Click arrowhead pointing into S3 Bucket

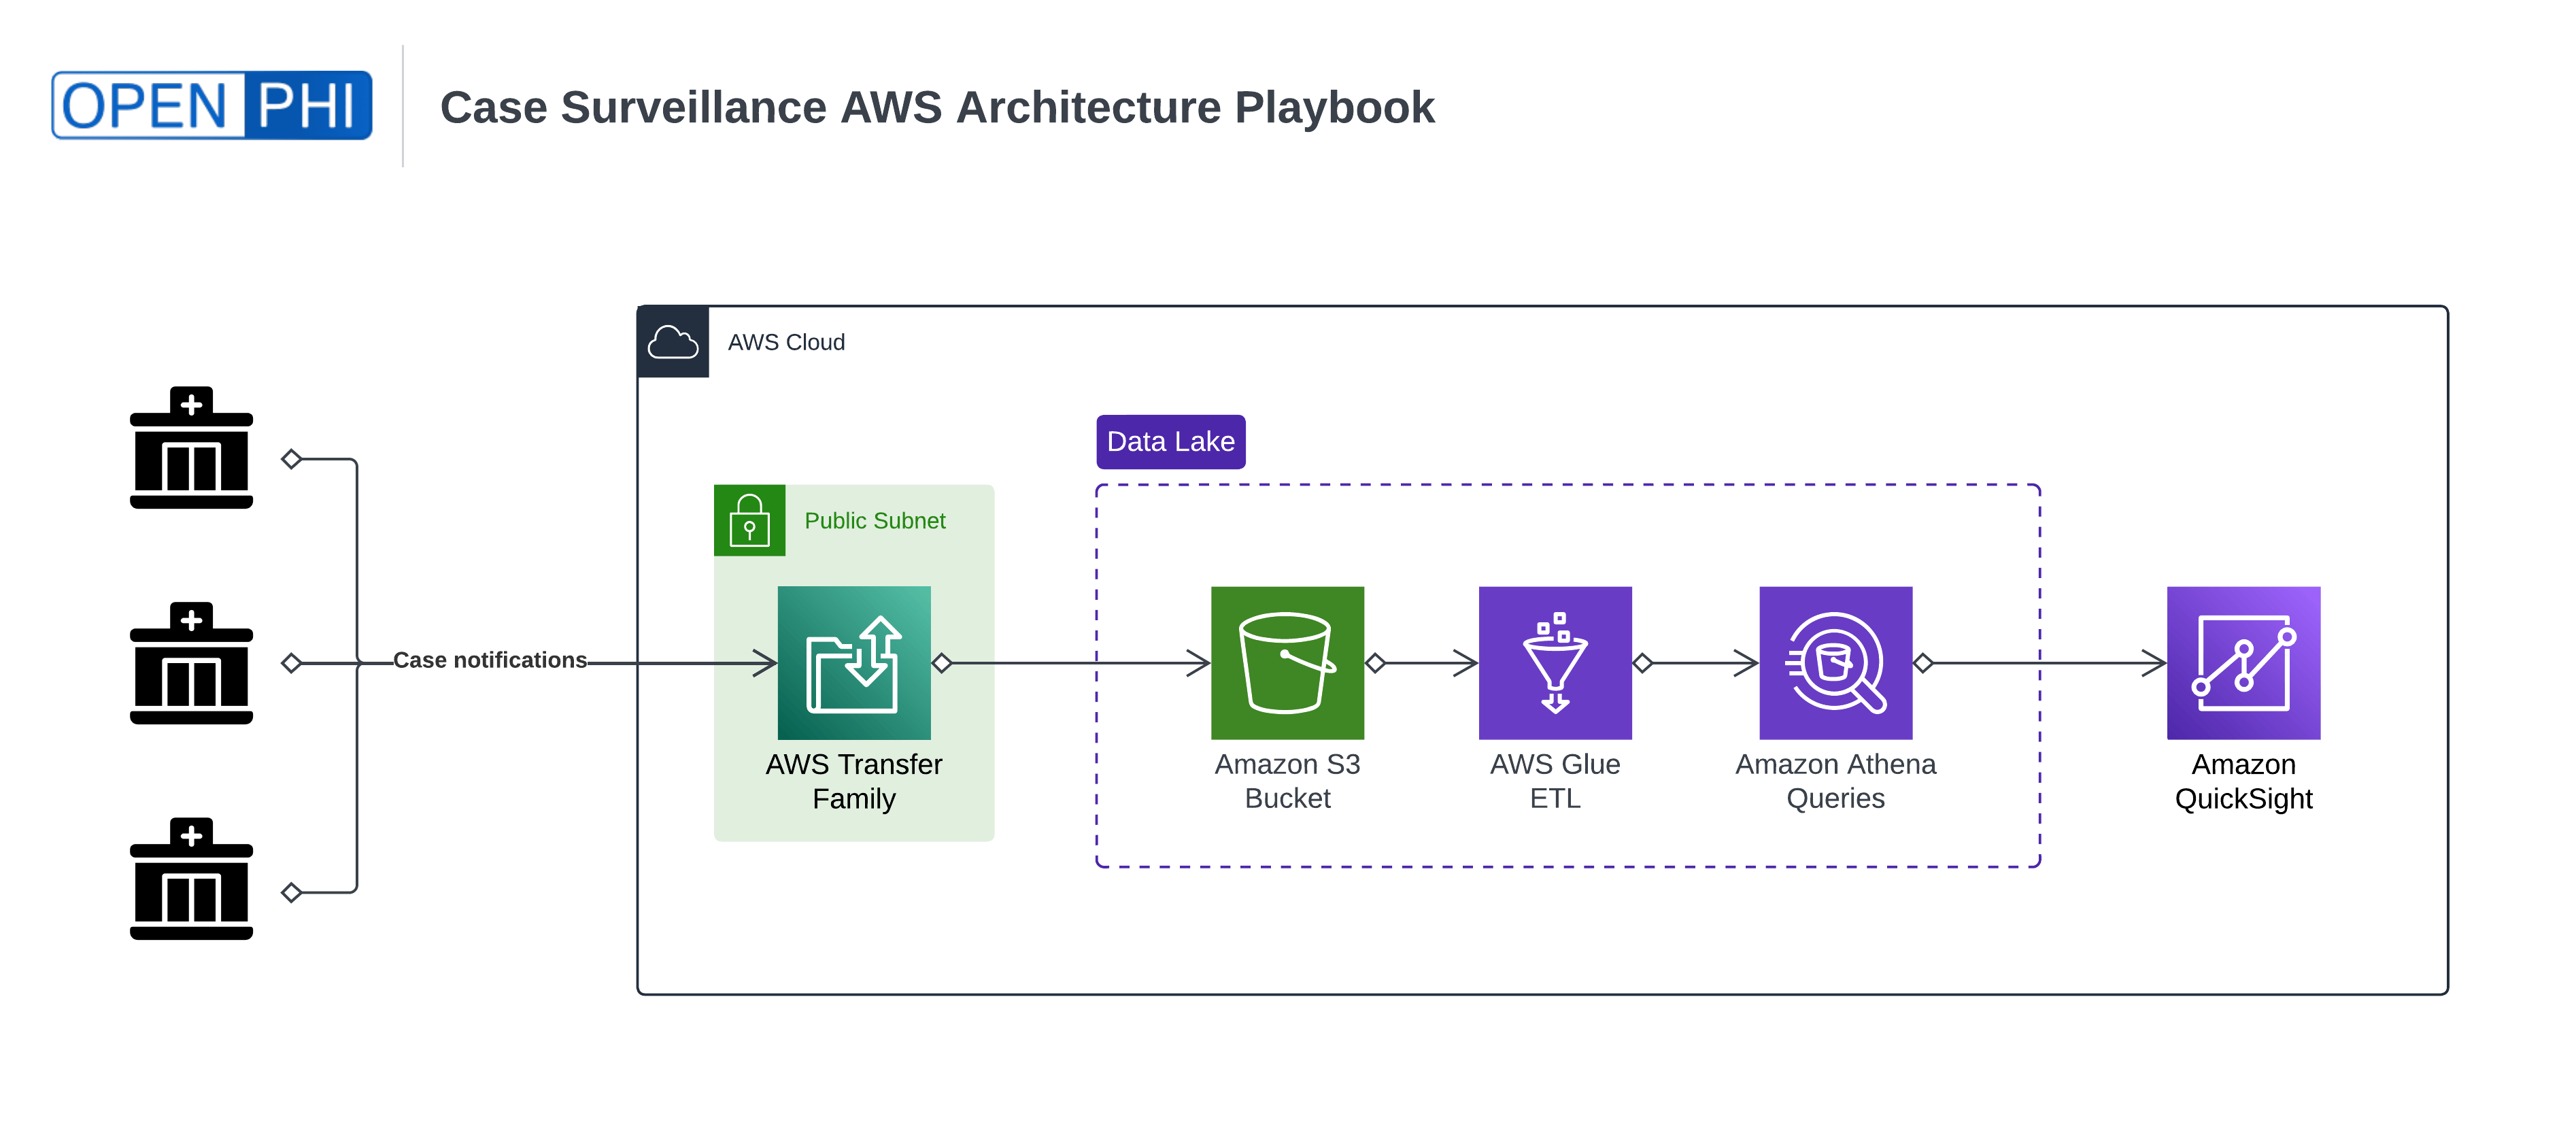tap(1198, 663)
